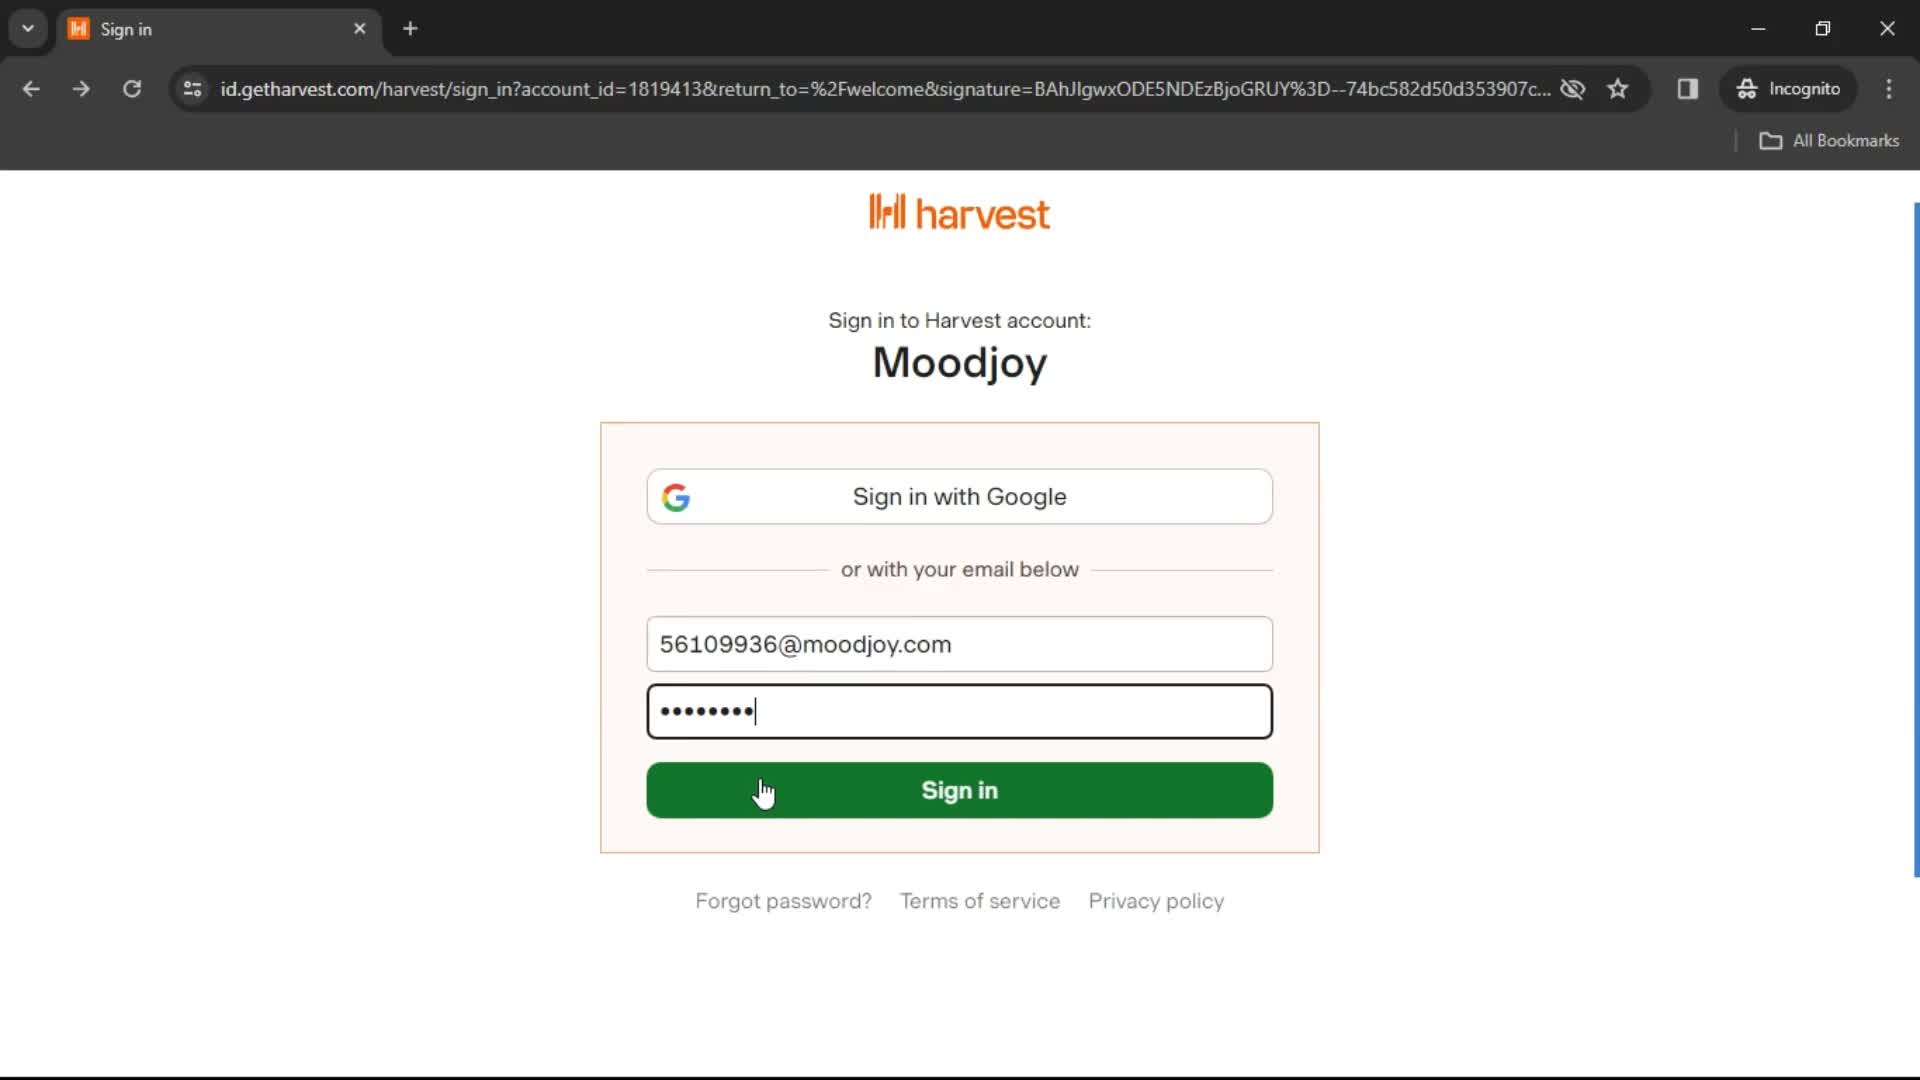Click the browser extensions puzzle icon
Screen dimensions: 1920x1080
coord(1688,88)
